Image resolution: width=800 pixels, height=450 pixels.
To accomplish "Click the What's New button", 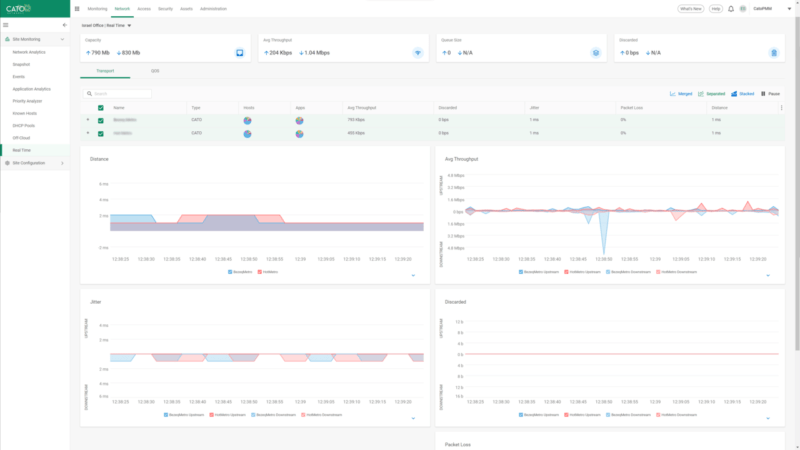I will click(x=690, y=8).
